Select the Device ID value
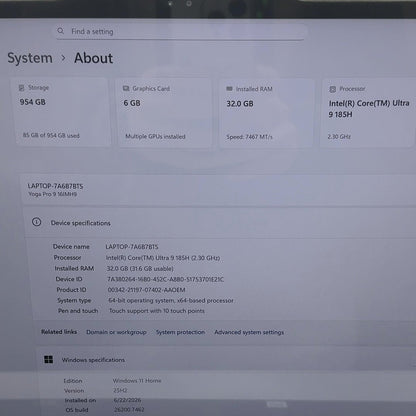Viewport: 416px width, 416px height. pyautogui.click(x=165, y=279)
